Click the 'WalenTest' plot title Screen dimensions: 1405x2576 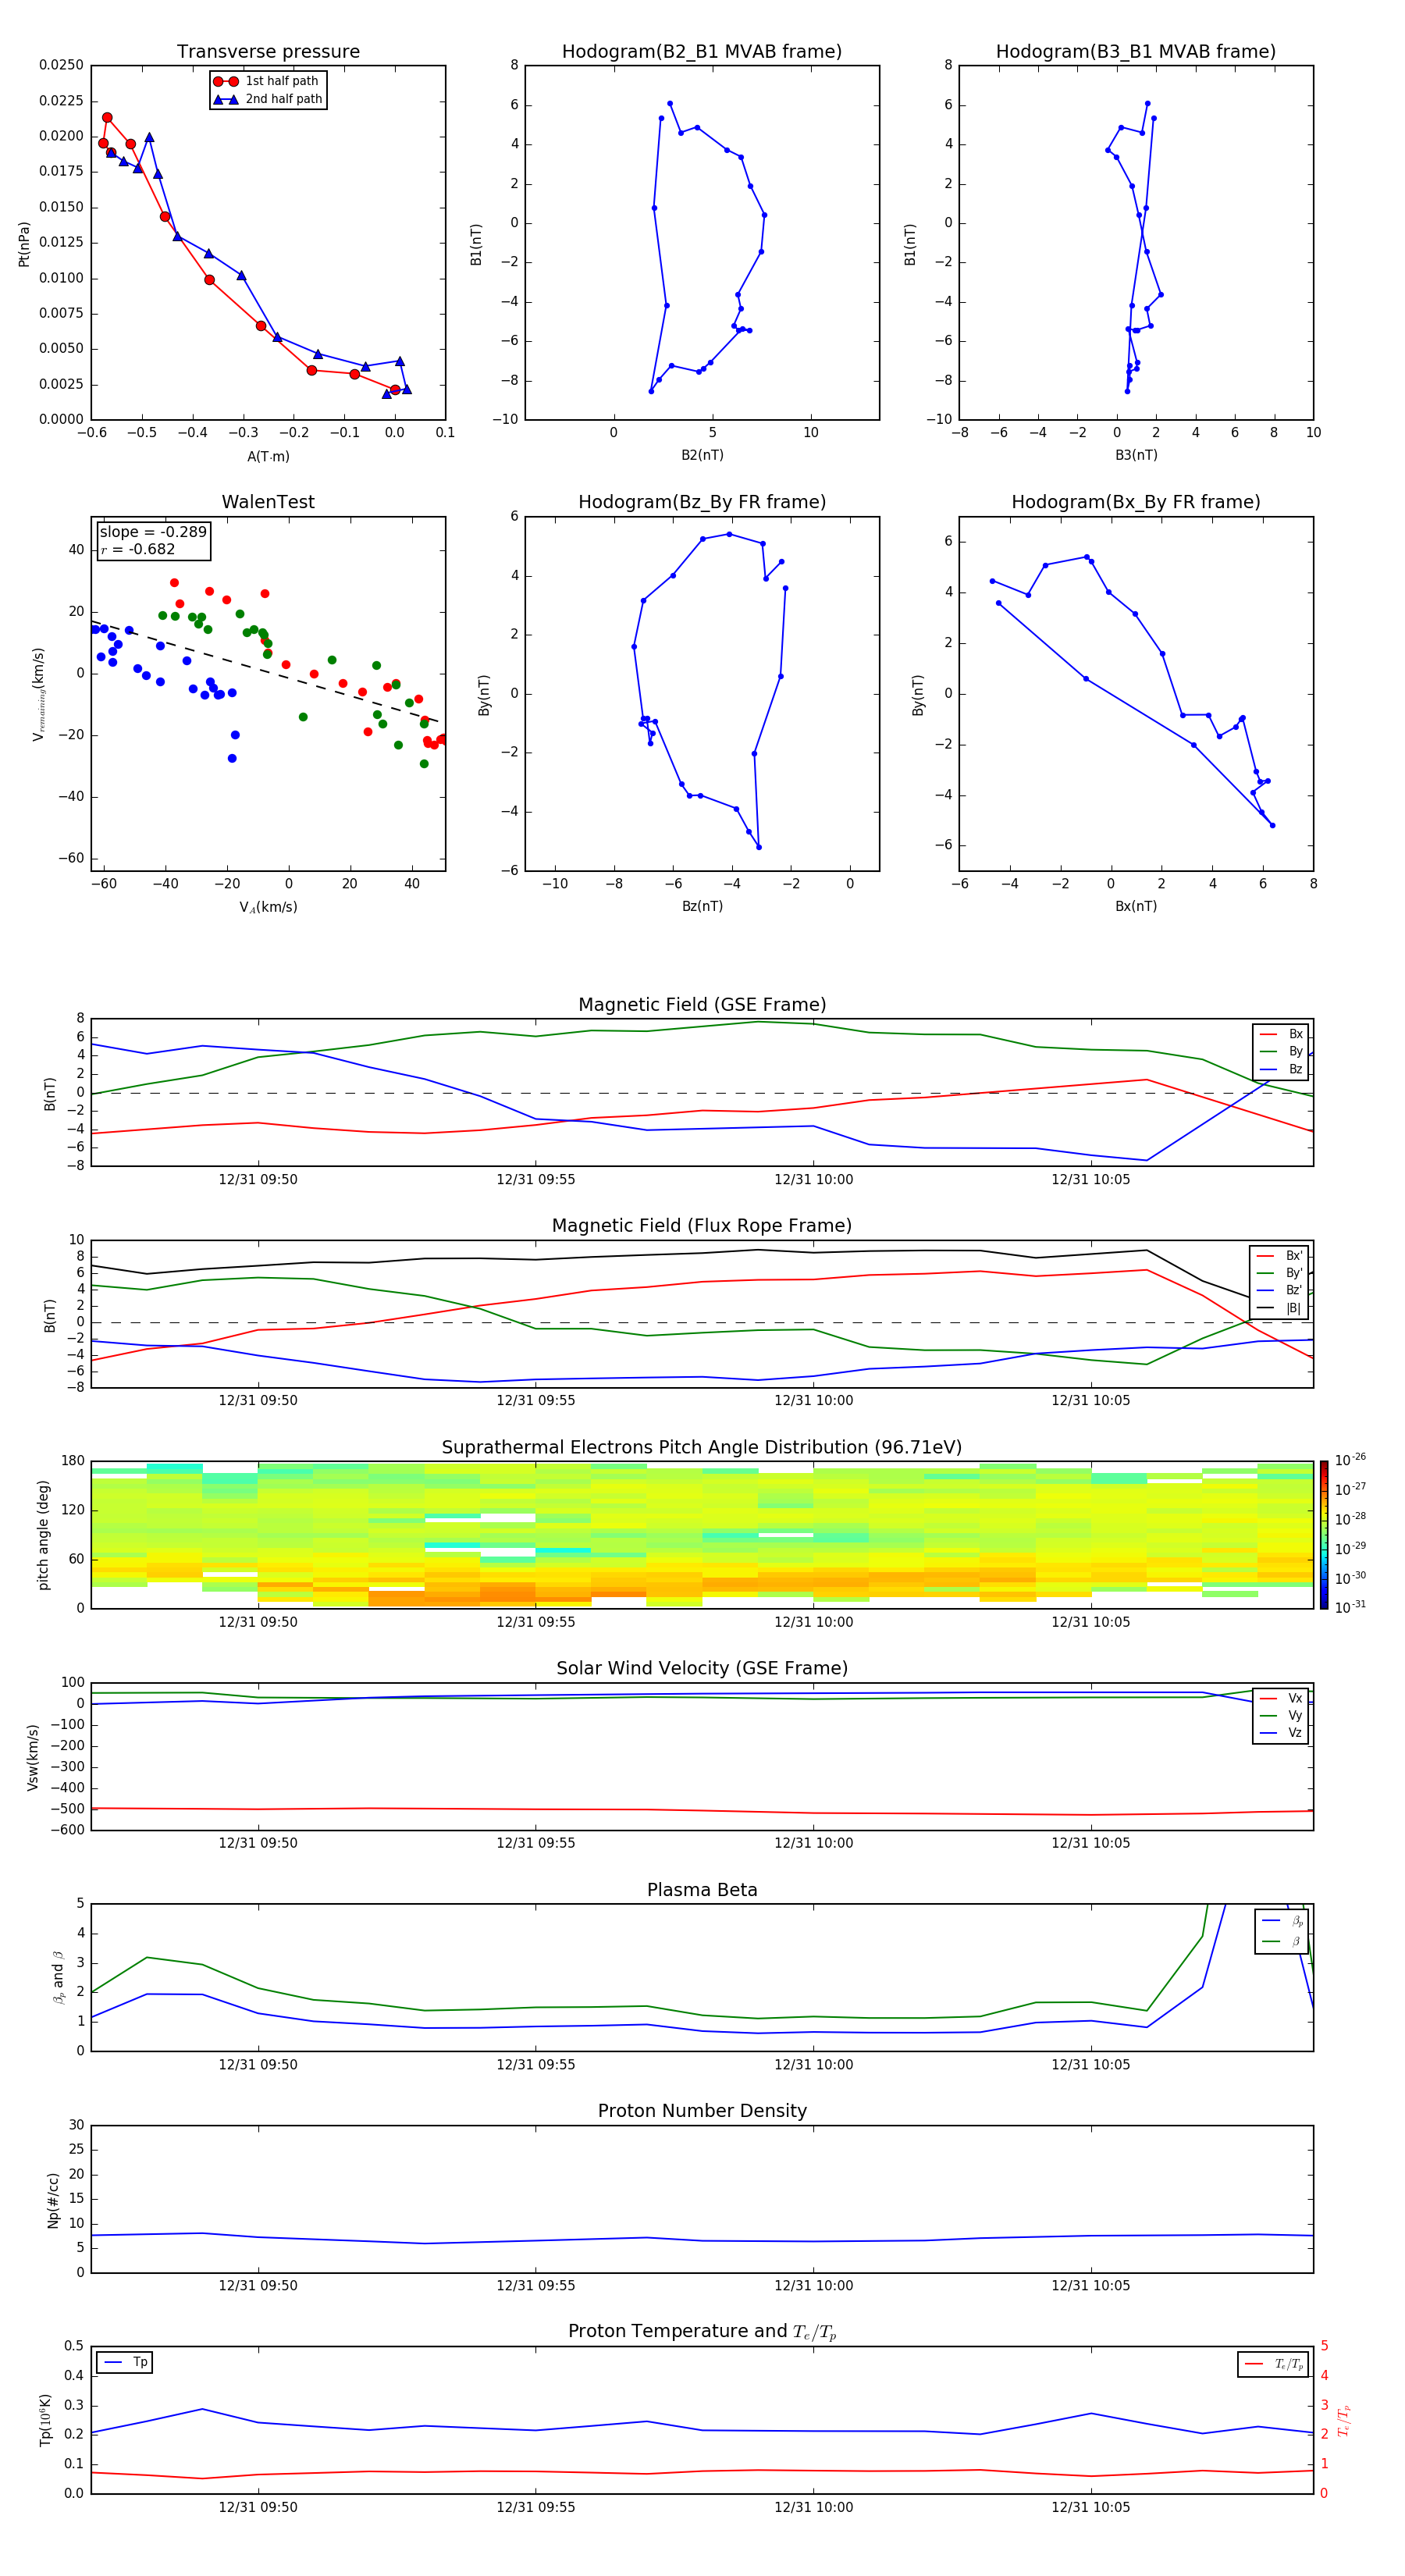(x=268, y=502)
